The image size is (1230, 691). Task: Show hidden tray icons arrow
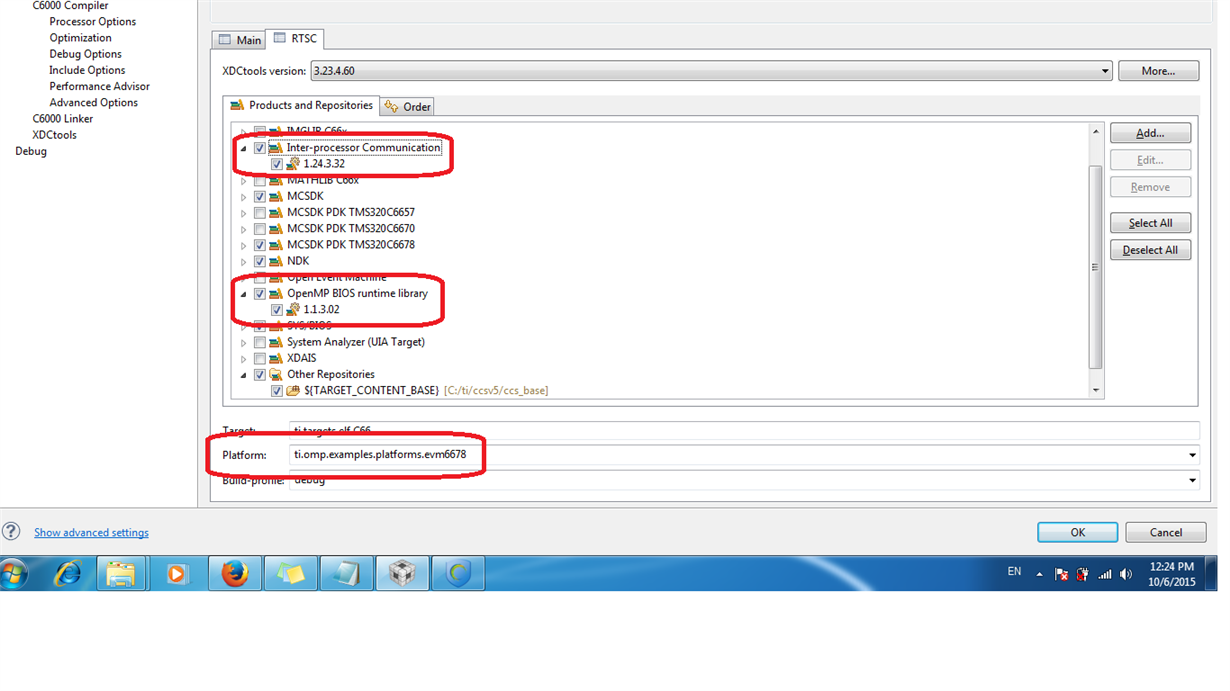click(x=1039, y=575)
